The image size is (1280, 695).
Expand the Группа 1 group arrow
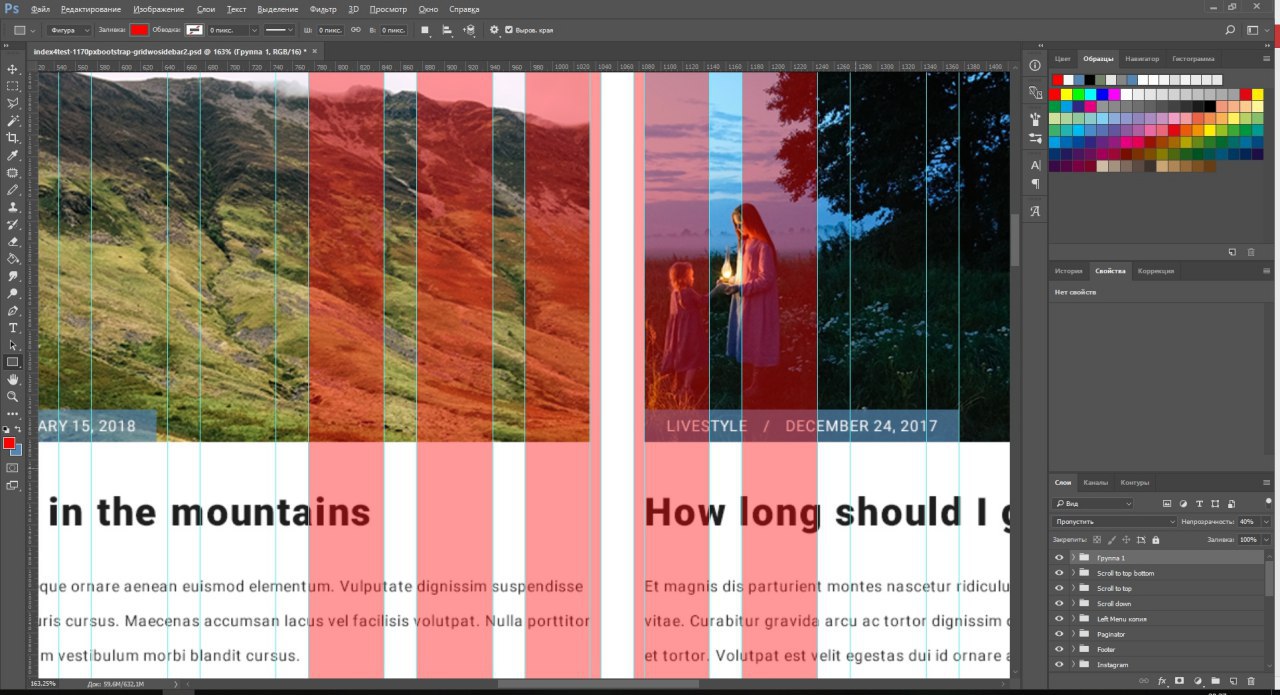point(1073,558)
